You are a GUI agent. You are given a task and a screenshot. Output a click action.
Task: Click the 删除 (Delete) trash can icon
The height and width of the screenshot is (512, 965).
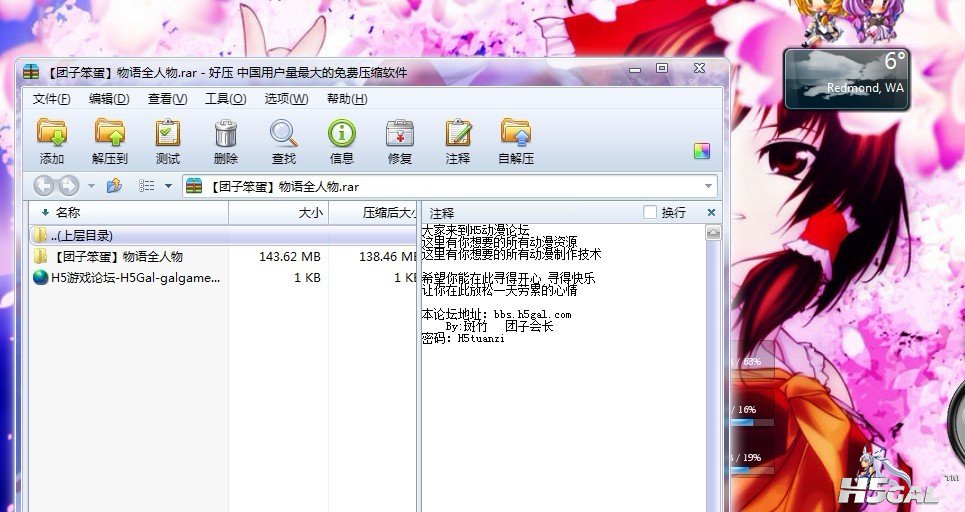click(225, 142)
